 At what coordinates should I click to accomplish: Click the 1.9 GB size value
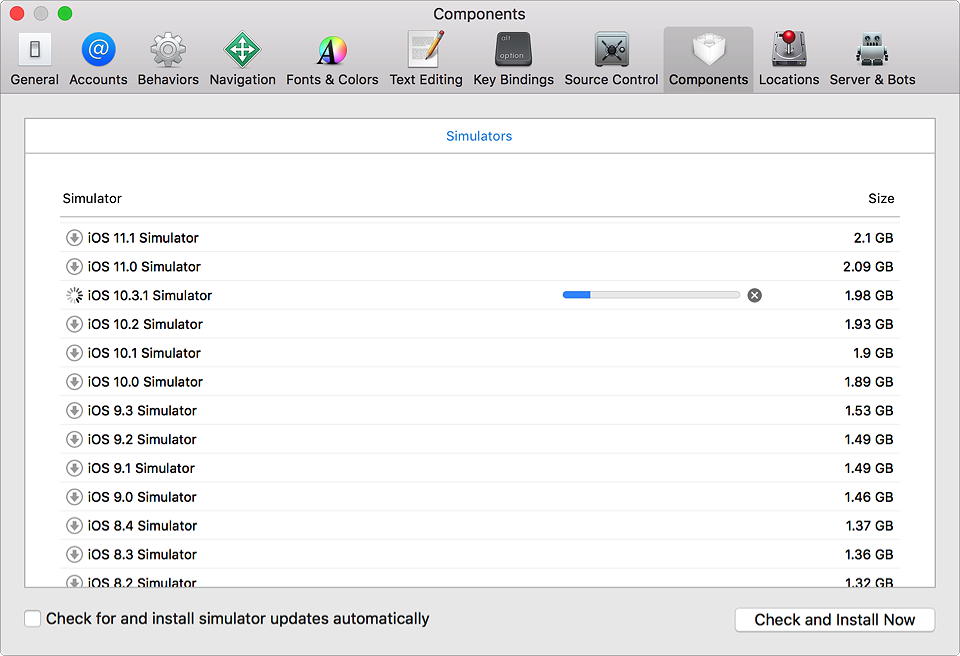point(872,353)
